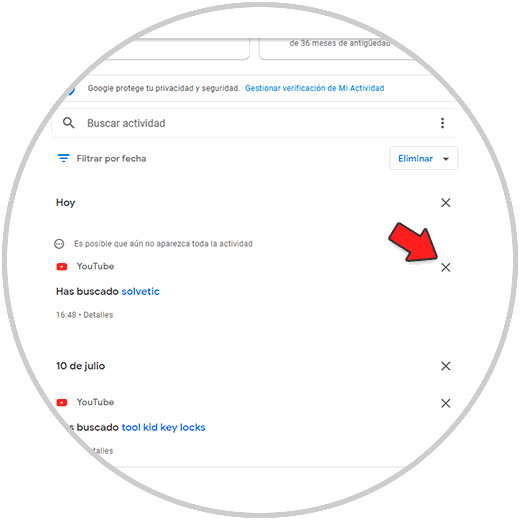Open Detalles for the 16:48 entry
The height and width of the screenshot is (520, 520).
(x=98, y=315)
